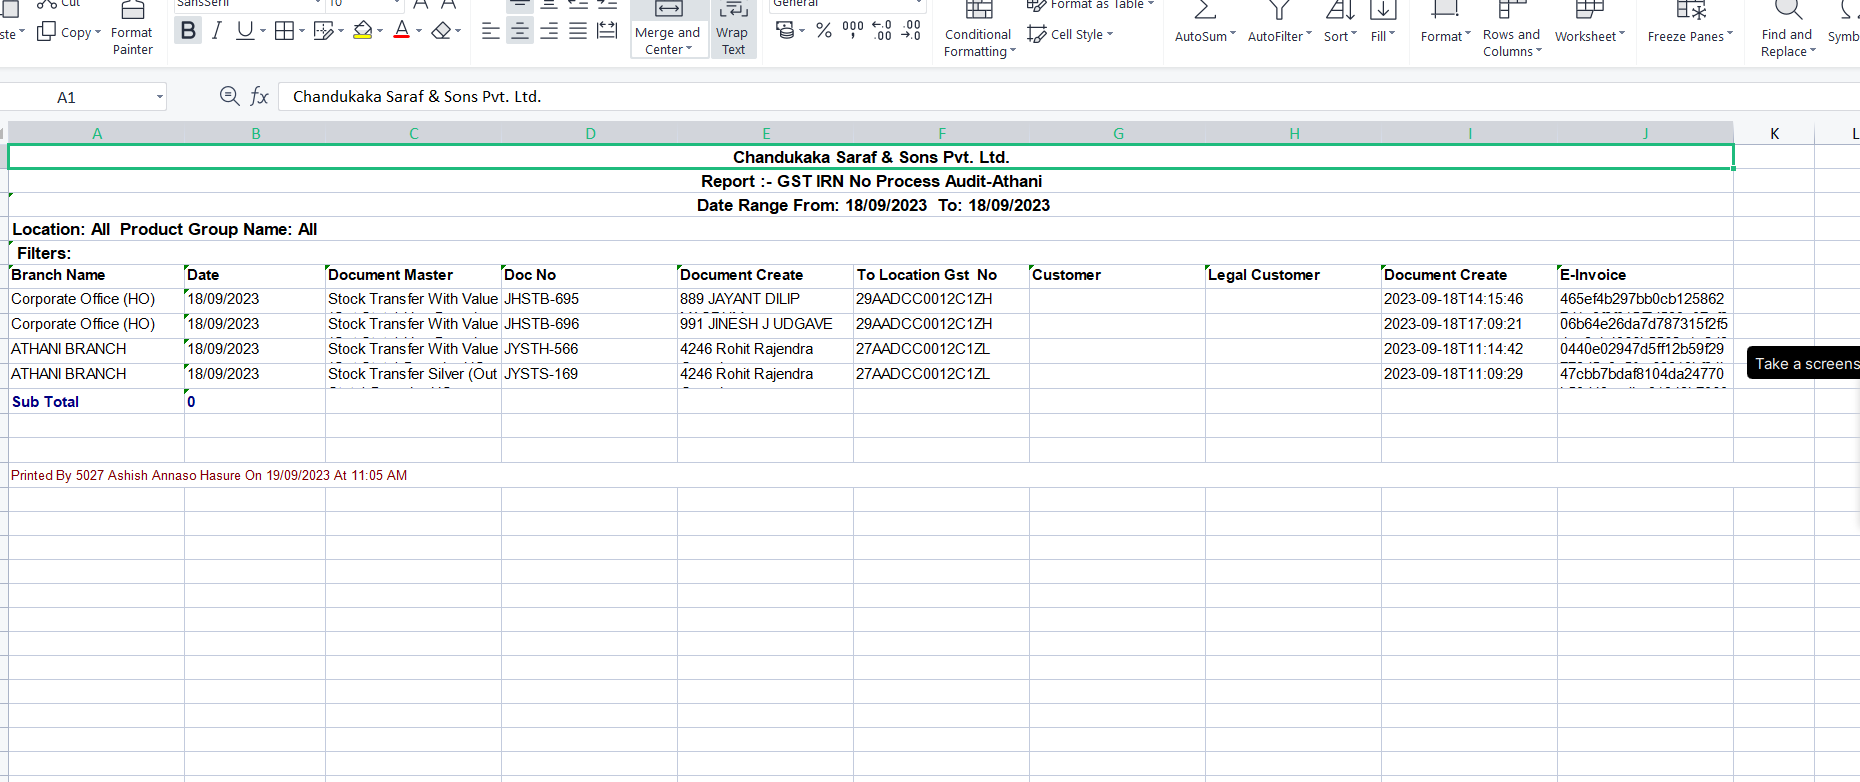This screenshot has height=782, width=1860.
Task: Click the Copy button
Action: (x=68, y=32)
